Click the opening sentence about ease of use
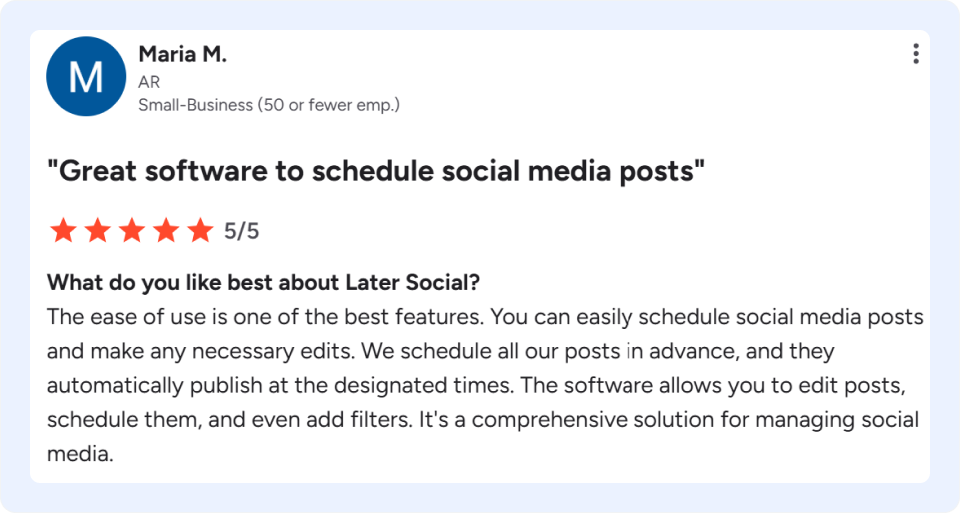This screenshot has width=960, height=513. [266, 317]
